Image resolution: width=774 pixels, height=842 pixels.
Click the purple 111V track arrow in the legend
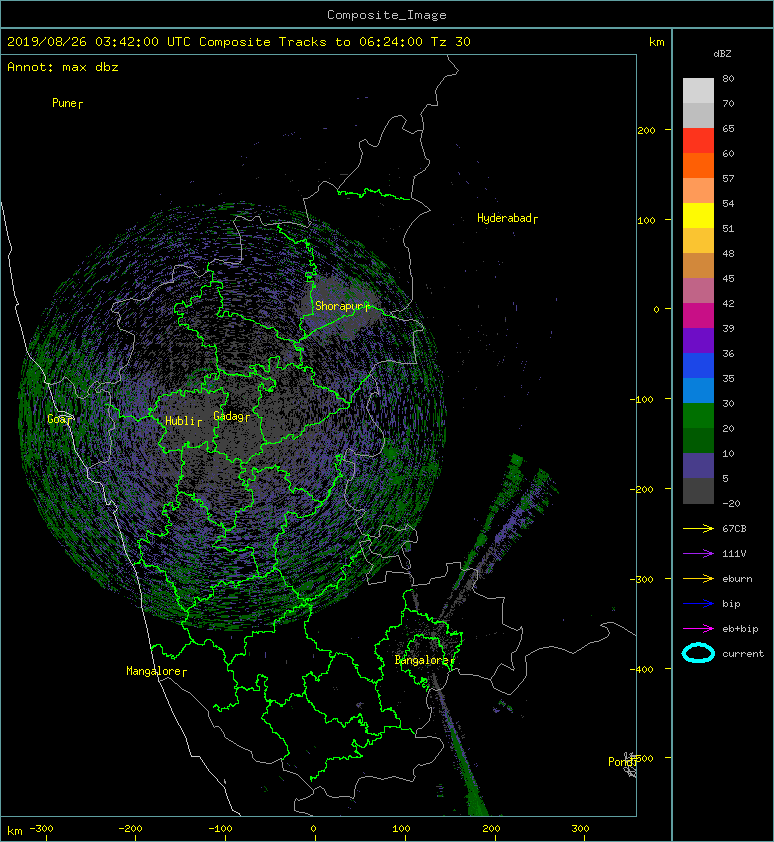(x=698, y=554)
